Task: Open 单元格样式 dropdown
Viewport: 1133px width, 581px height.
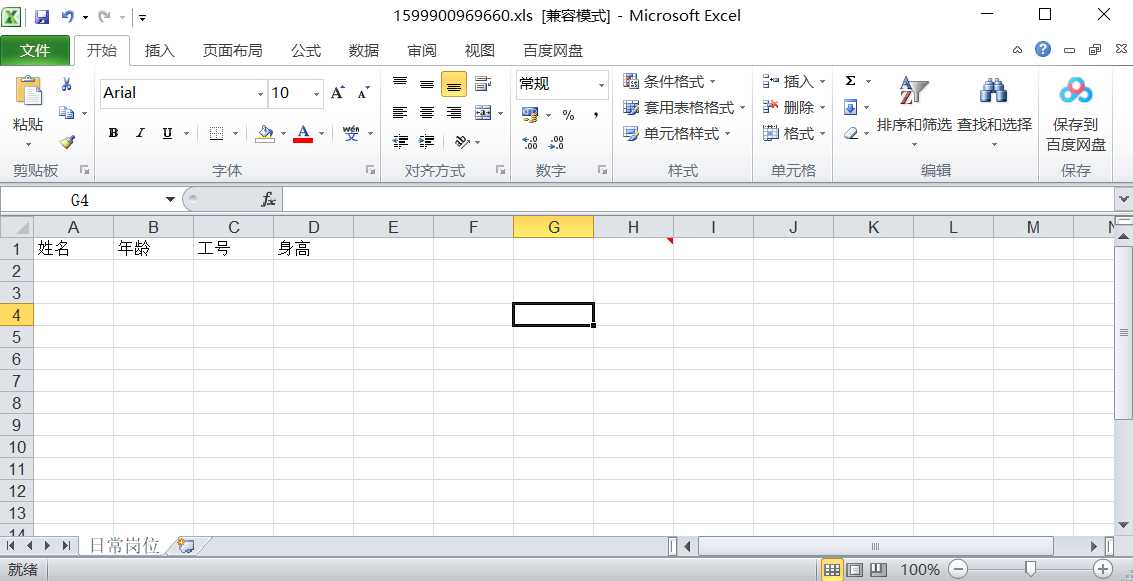Action: 676,134
